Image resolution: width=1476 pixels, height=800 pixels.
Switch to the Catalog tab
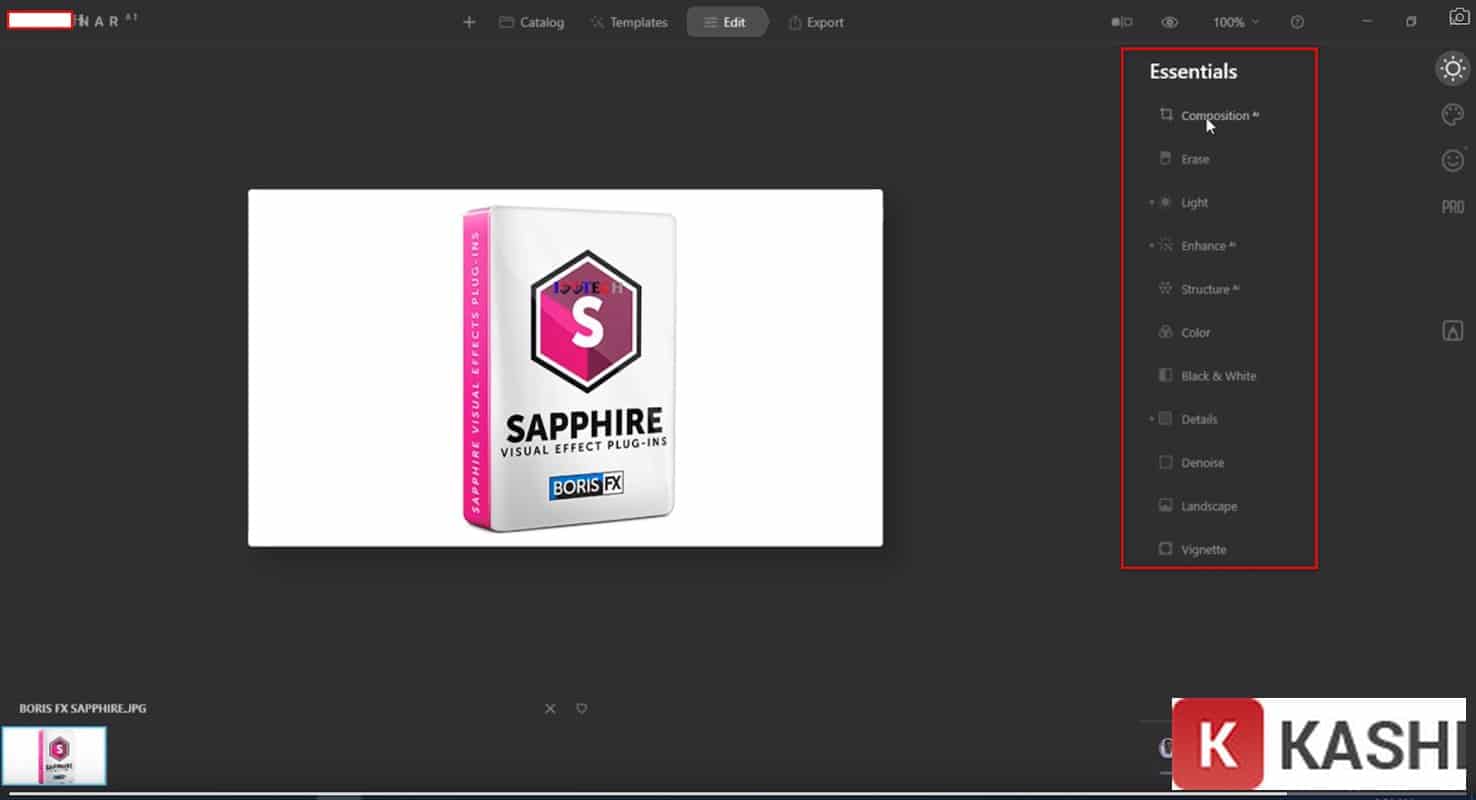pos(532,22)
